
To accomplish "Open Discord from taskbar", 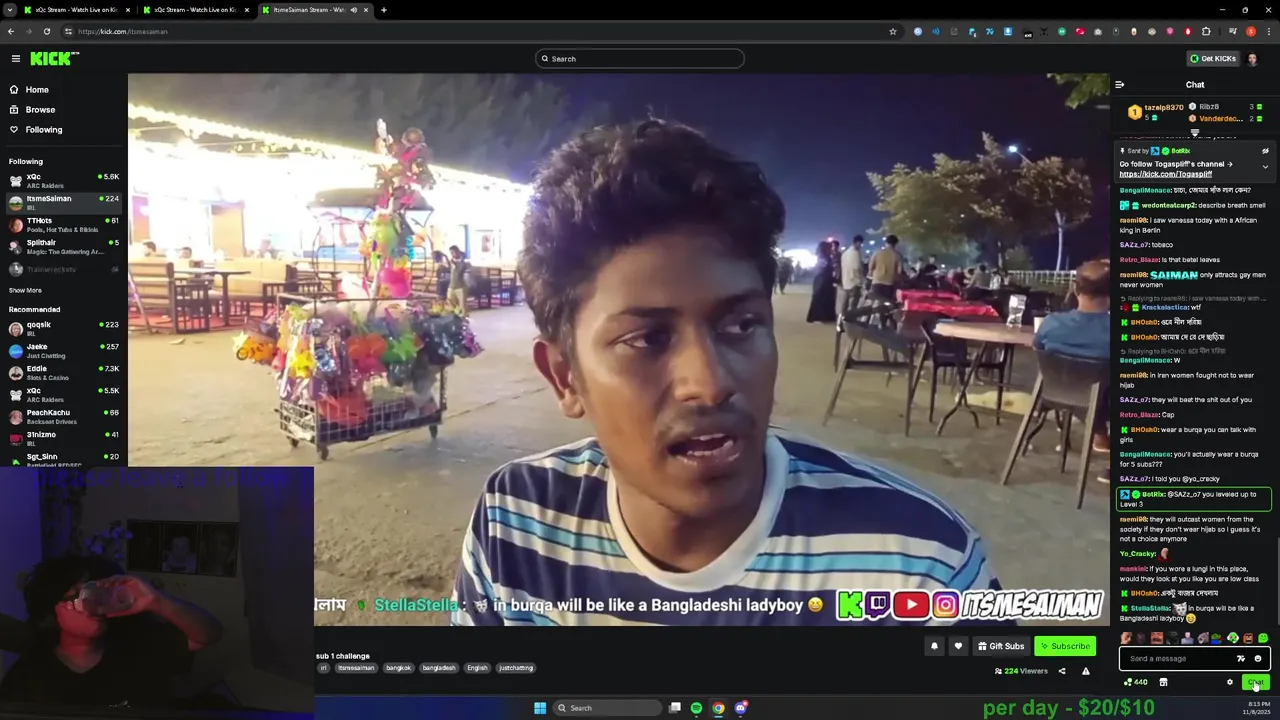I will (x=741, y=708).
